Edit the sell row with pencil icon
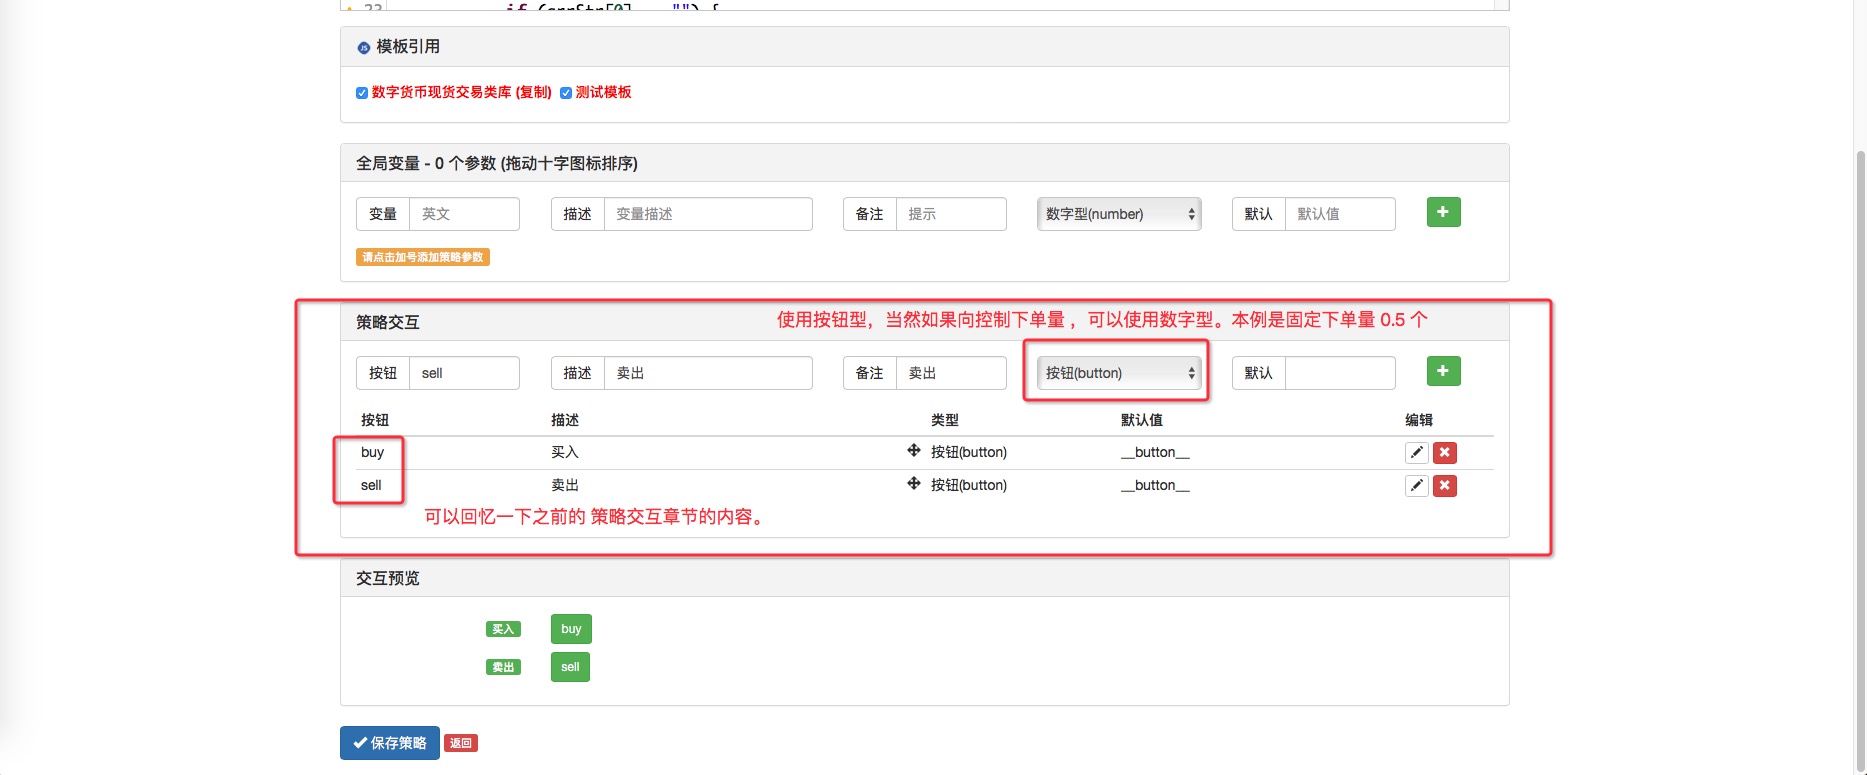This screenshot has width=1867, height=775. pos(1416,486)
